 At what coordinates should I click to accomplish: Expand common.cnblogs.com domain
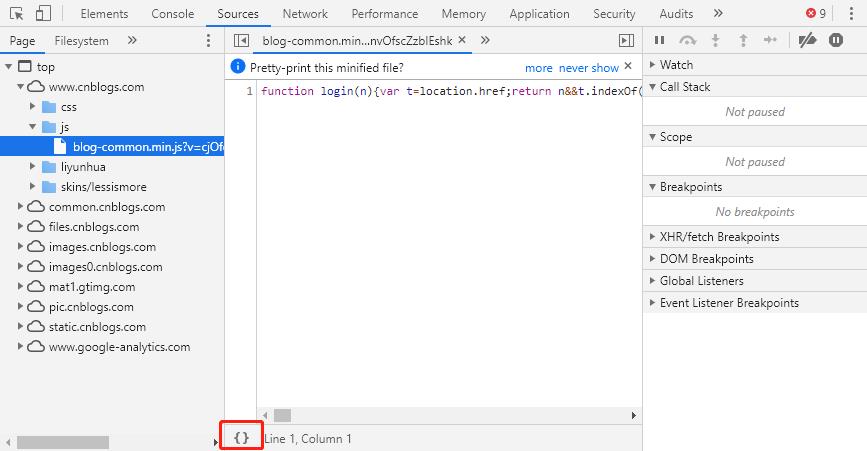click(x=20, y=207)
